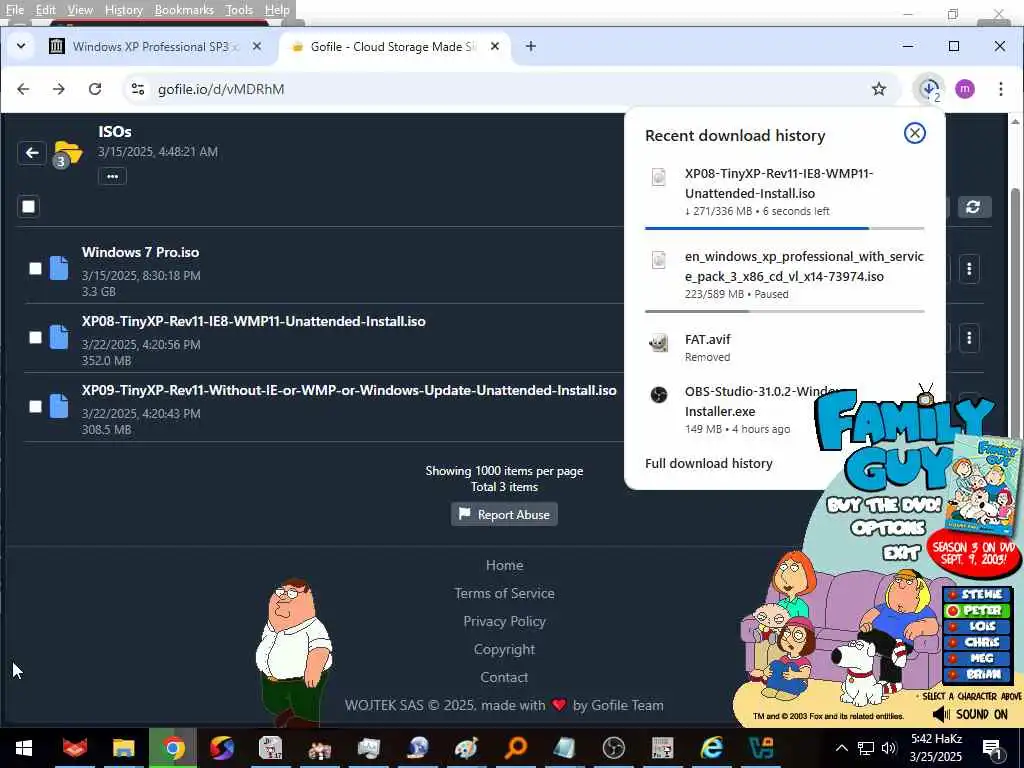
Task: Open Chrome downloads toolbar icon
Action: click(x=929, y=89)
